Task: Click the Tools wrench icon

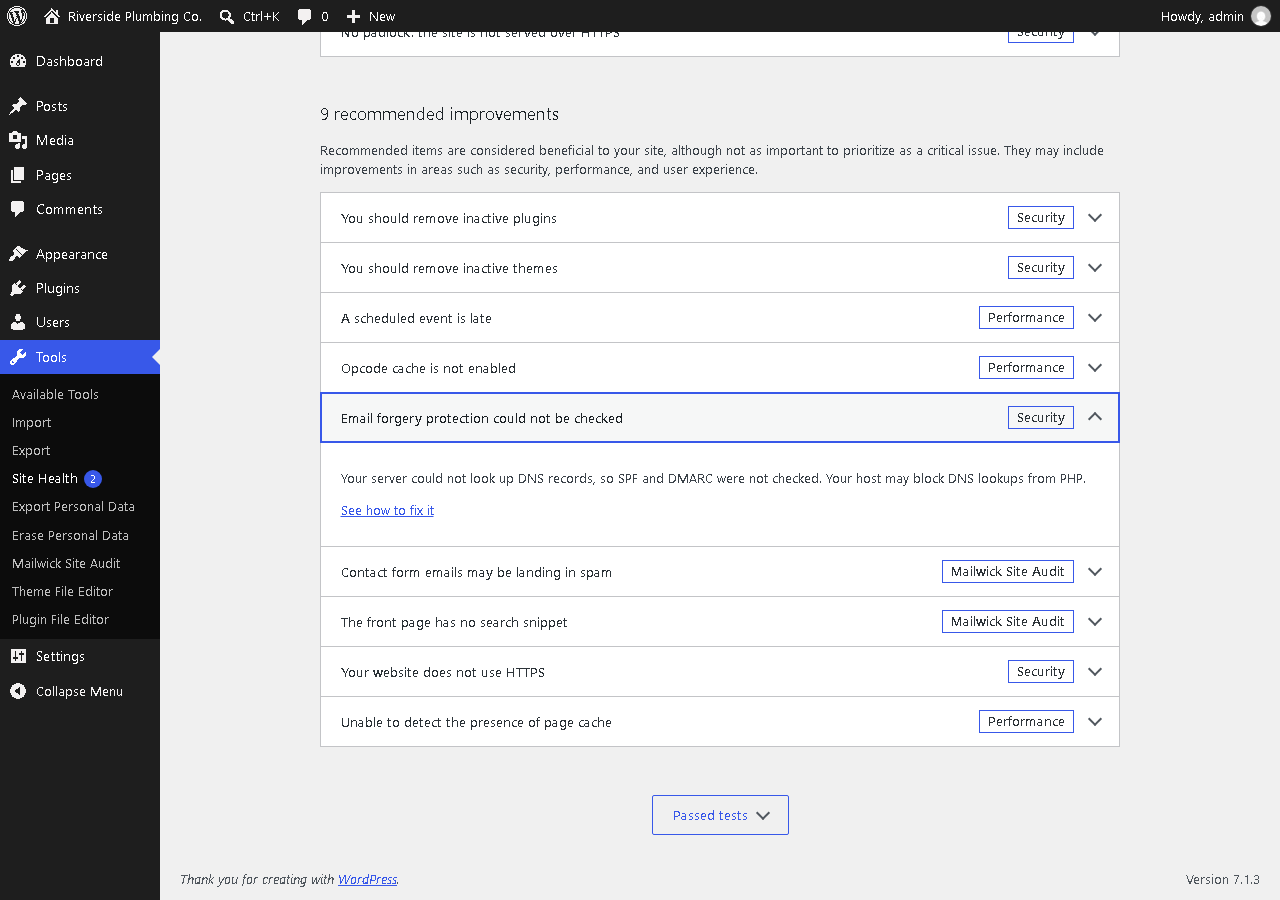Action: pos(18,357)
